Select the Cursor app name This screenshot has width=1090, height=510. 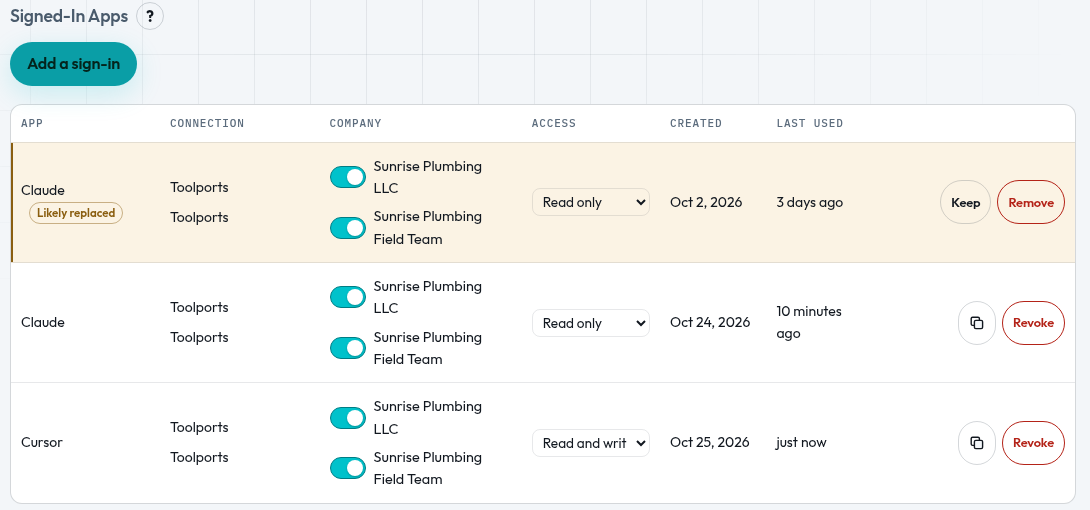[x=42, y=443]
